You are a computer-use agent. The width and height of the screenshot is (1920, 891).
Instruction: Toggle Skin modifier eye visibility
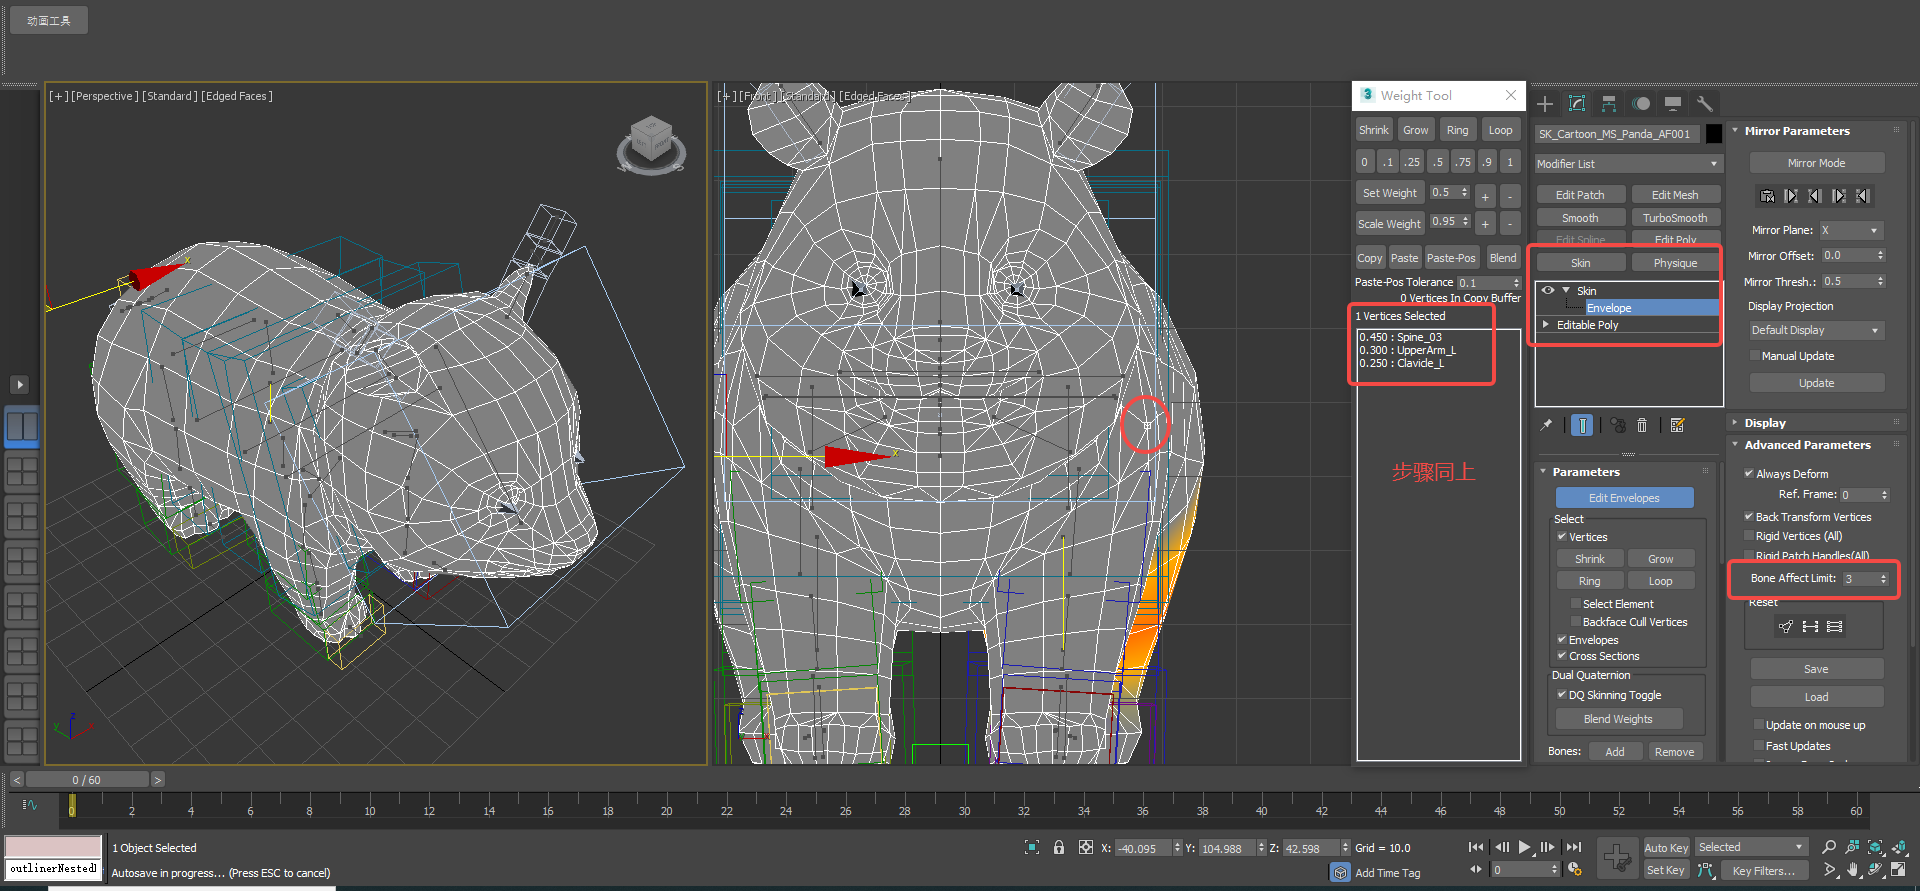pyautogui.click(x=1548, y=290)
